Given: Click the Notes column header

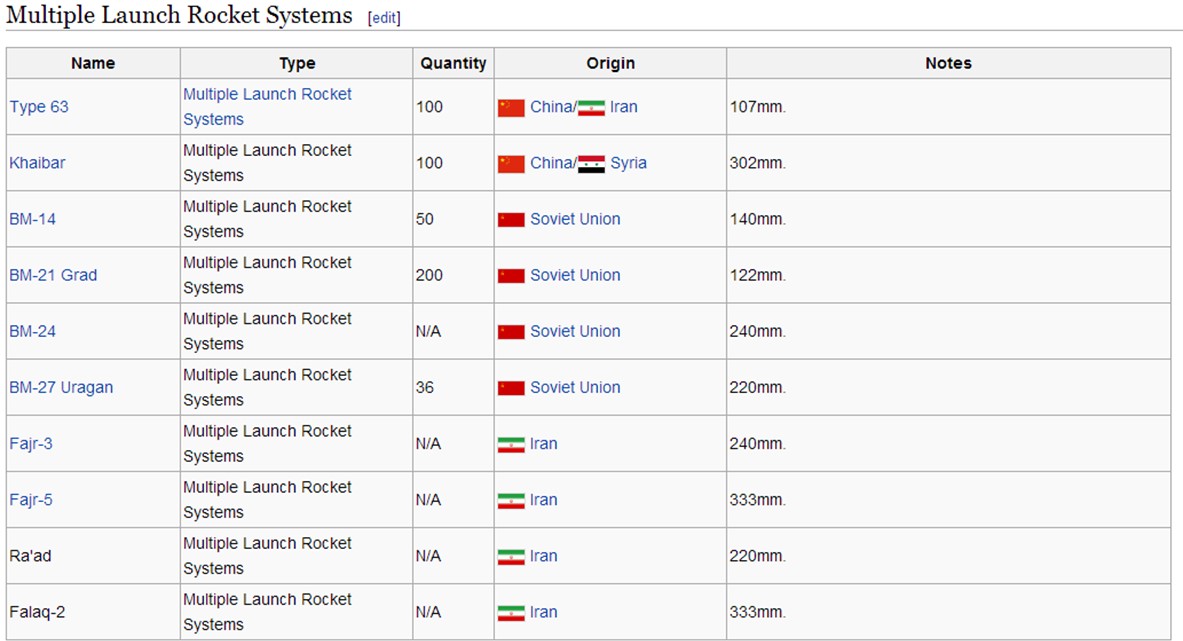Looking at the screenshot, I should point(948,63).
